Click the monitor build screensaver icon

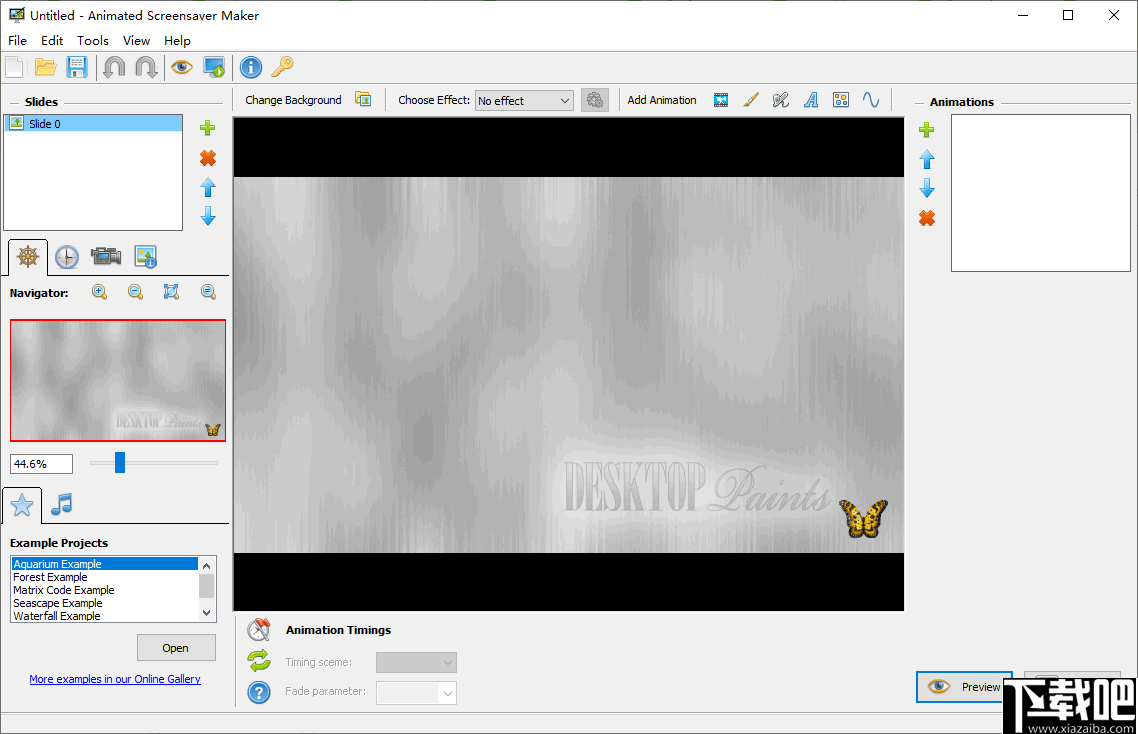click(x=214, y=68)
